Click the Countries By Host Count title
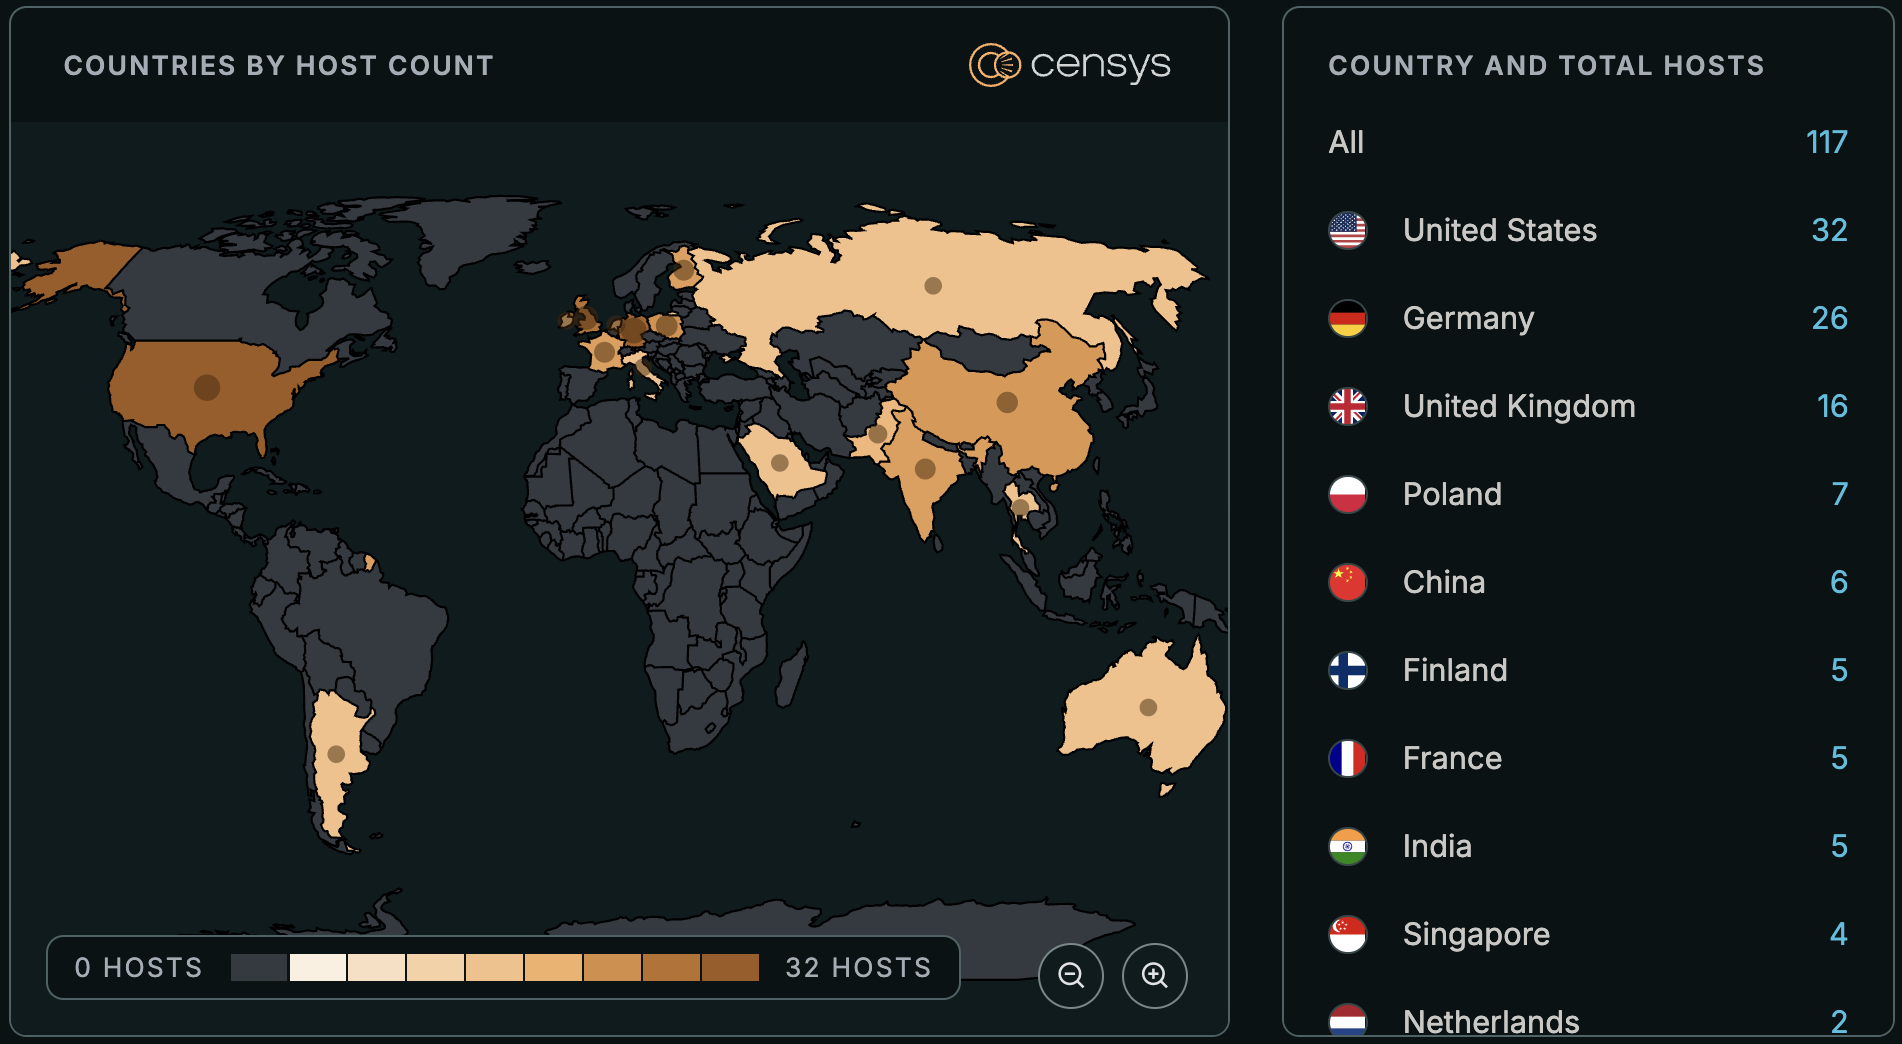The height and width of the screenshot is (1044, 1902). 279,66
